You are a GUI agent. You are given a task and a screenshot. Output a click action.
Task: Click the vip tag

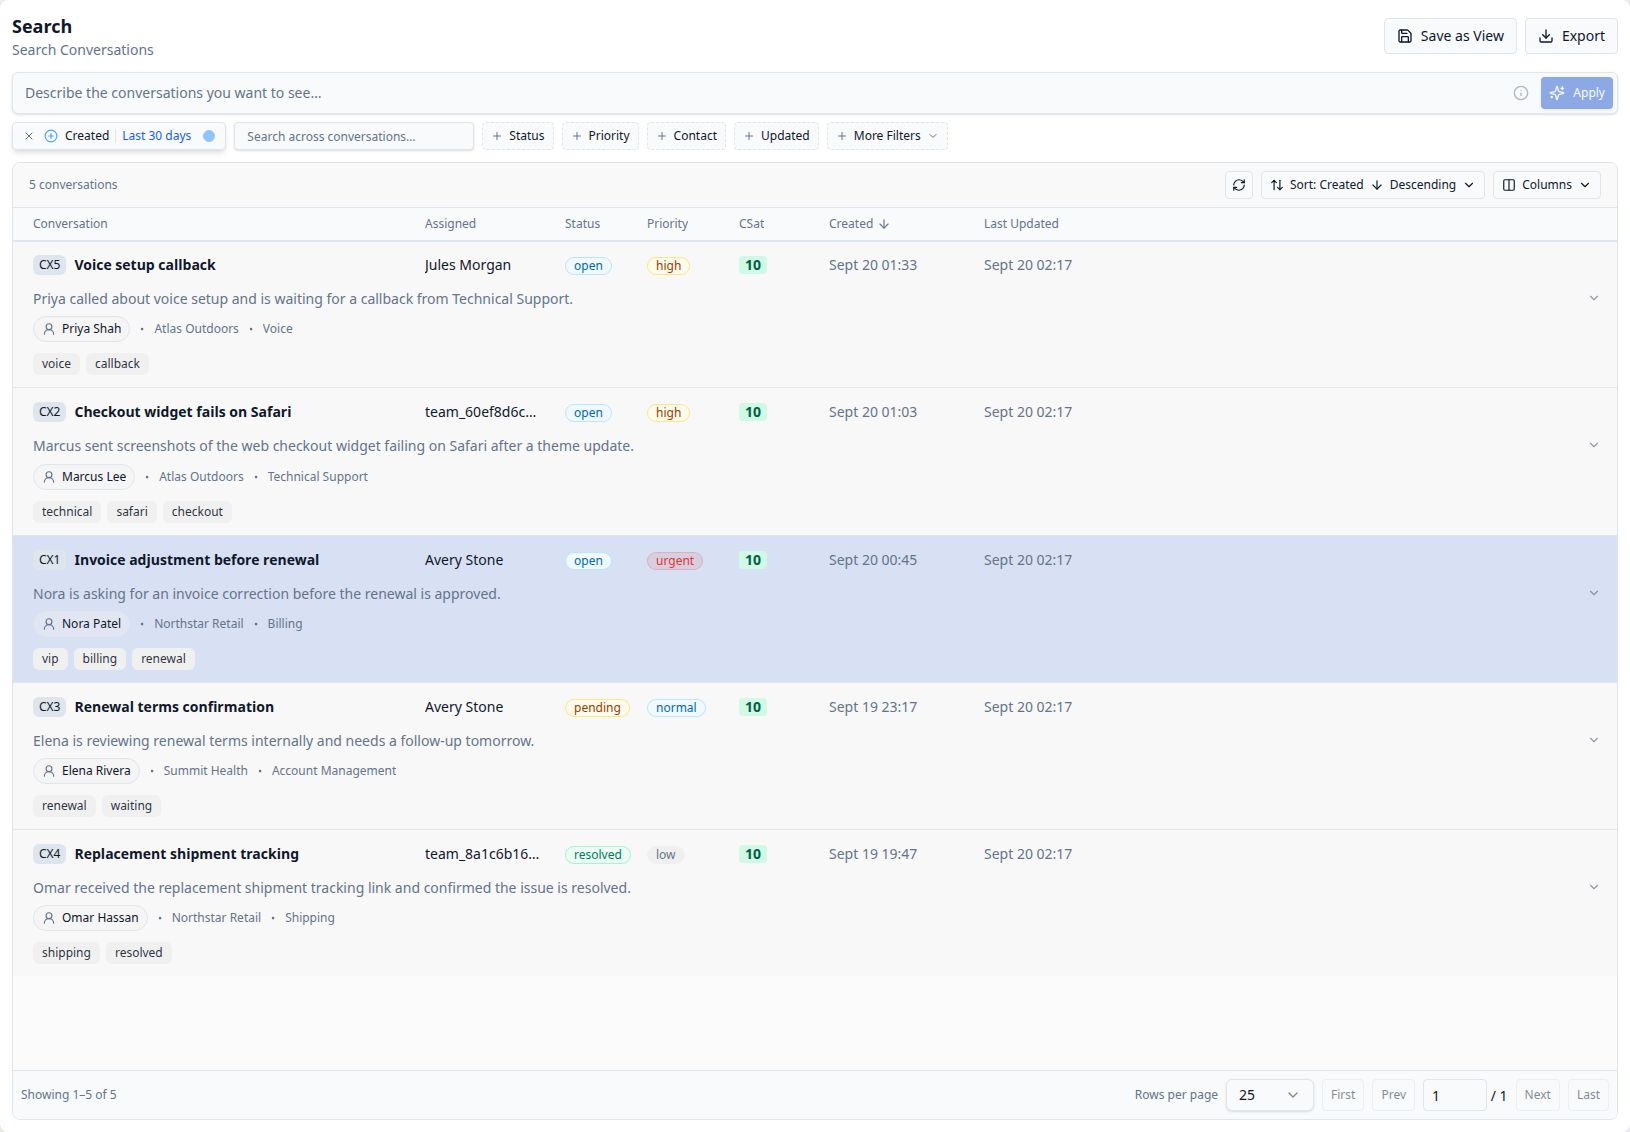click(x=50, y=659)
